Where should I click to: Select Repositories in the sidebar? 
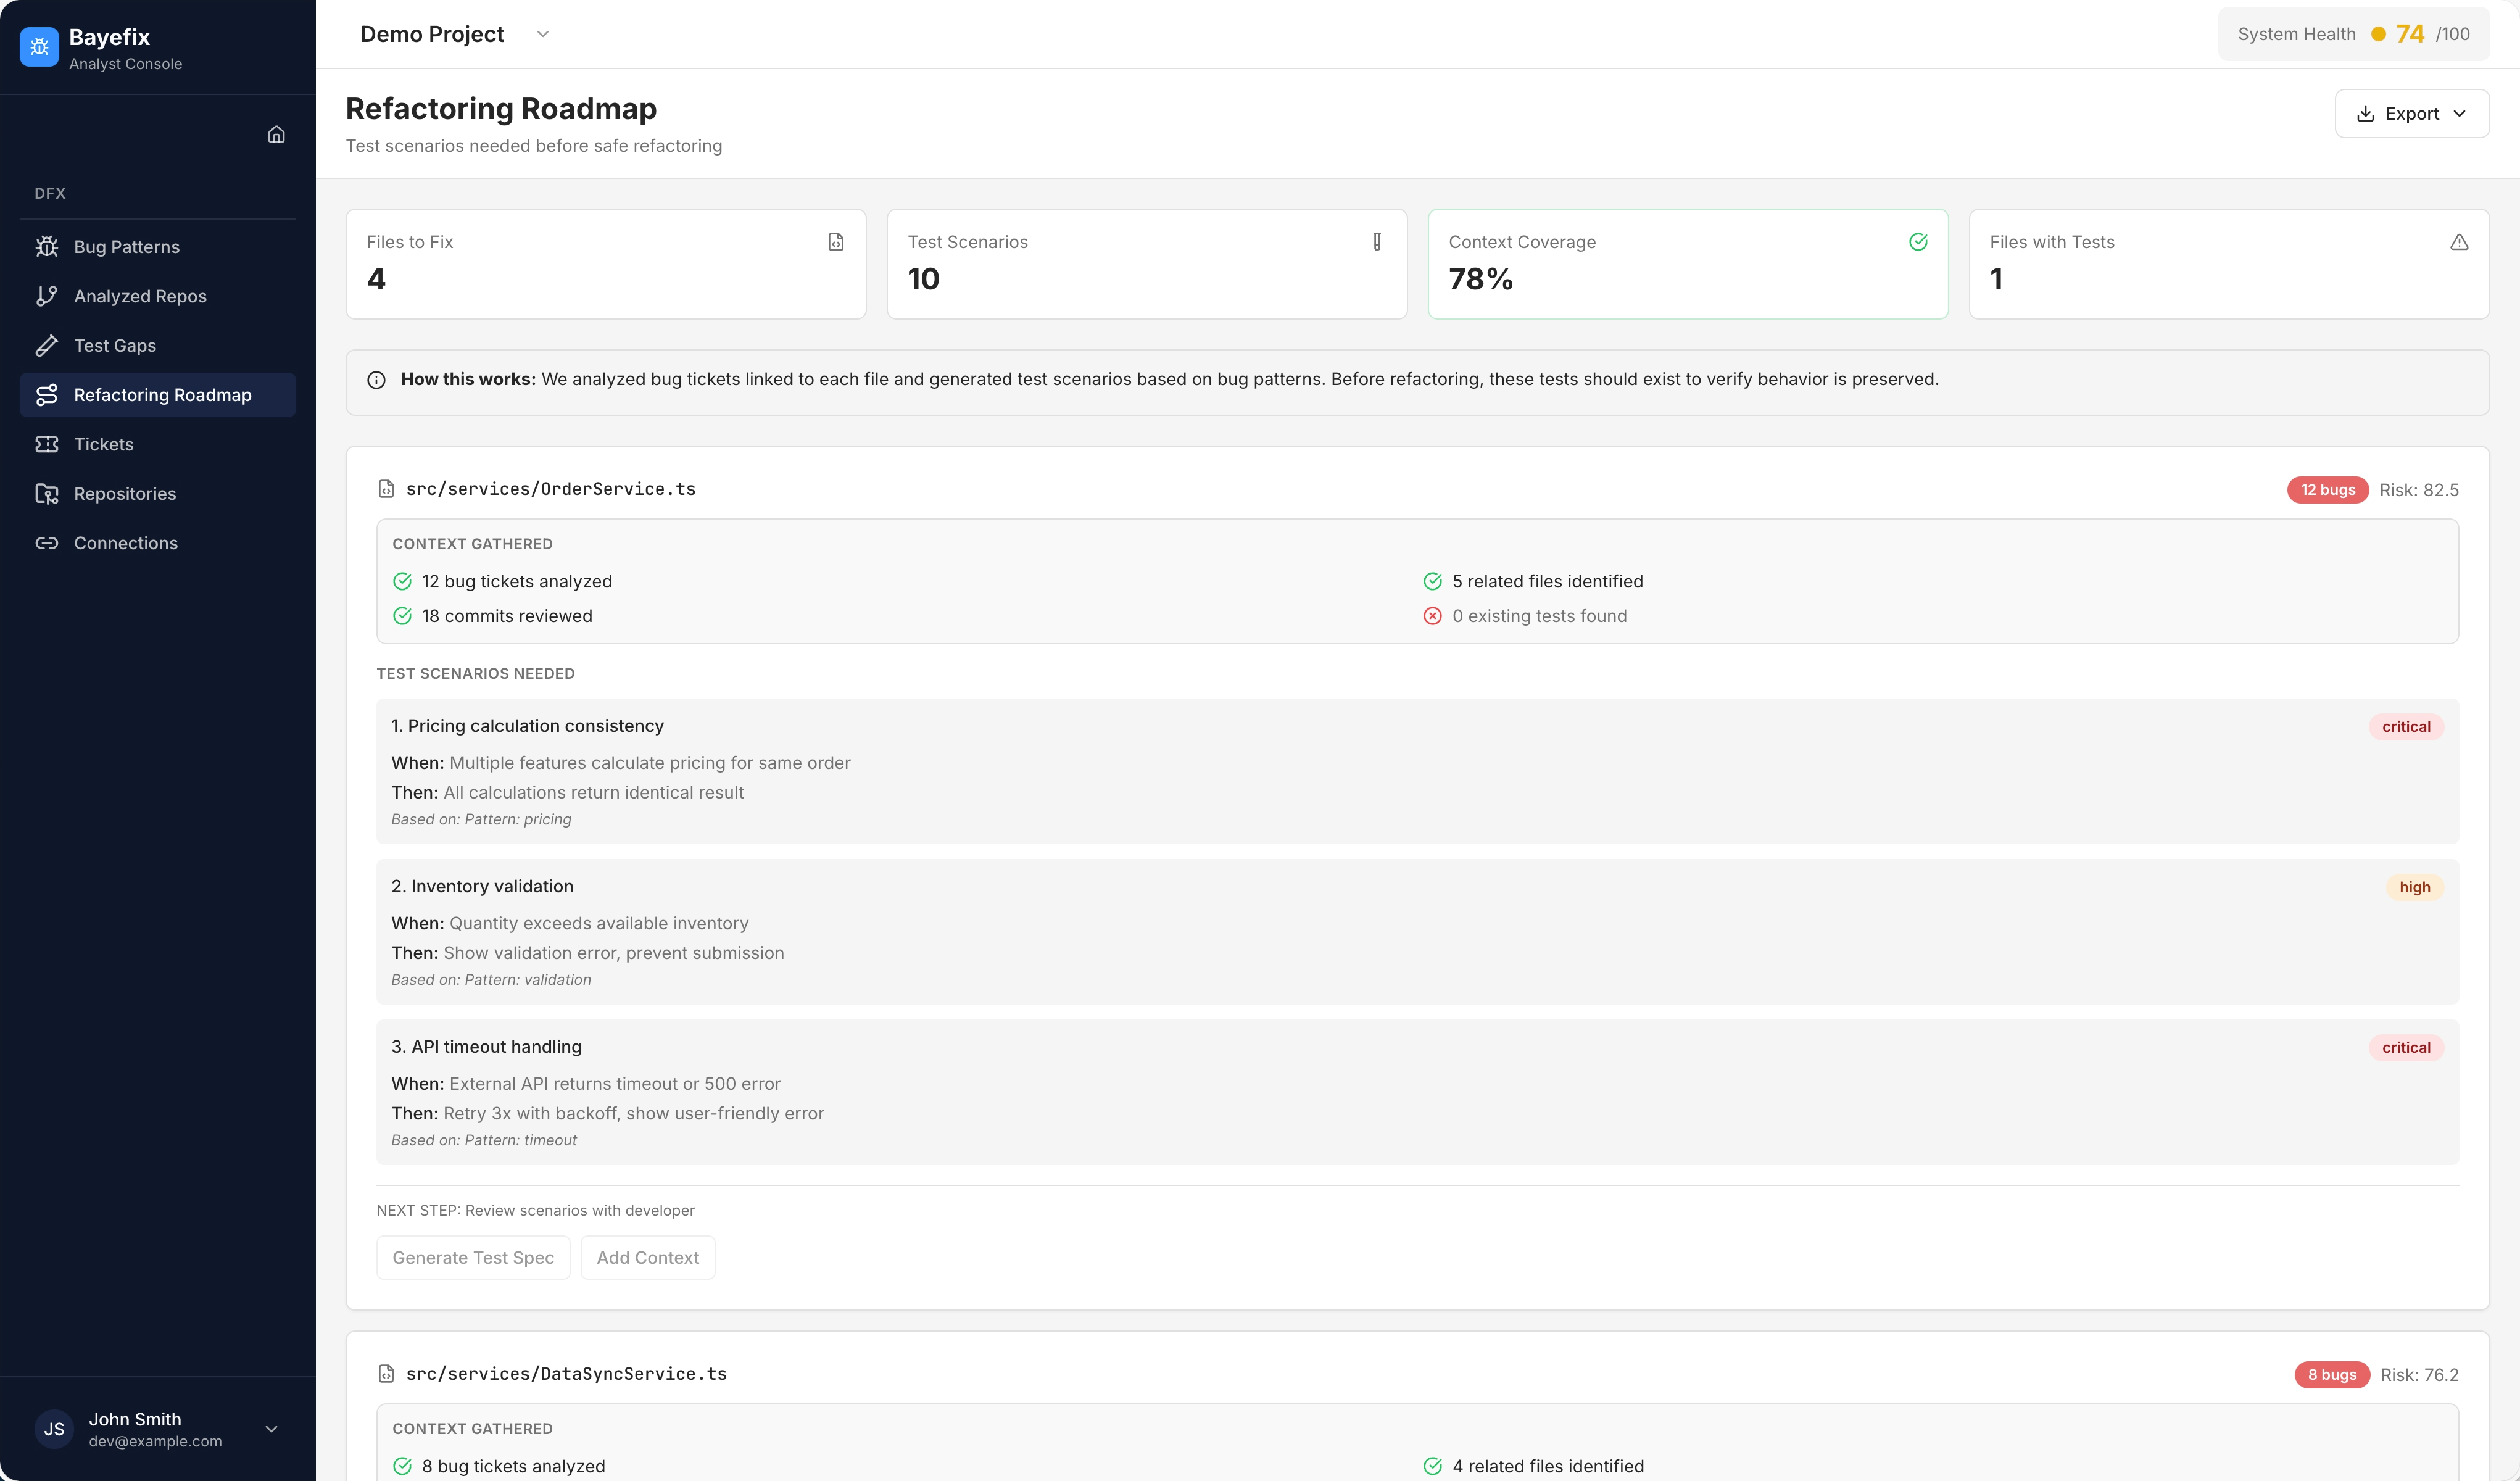[x=125, y=493]
